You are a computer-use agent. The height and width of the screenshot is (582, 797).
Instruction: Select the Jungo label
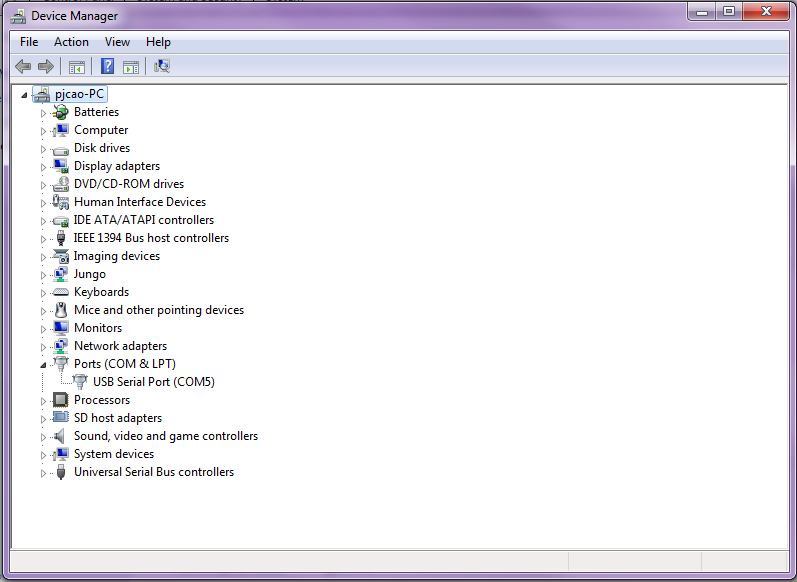click(89, 274)
